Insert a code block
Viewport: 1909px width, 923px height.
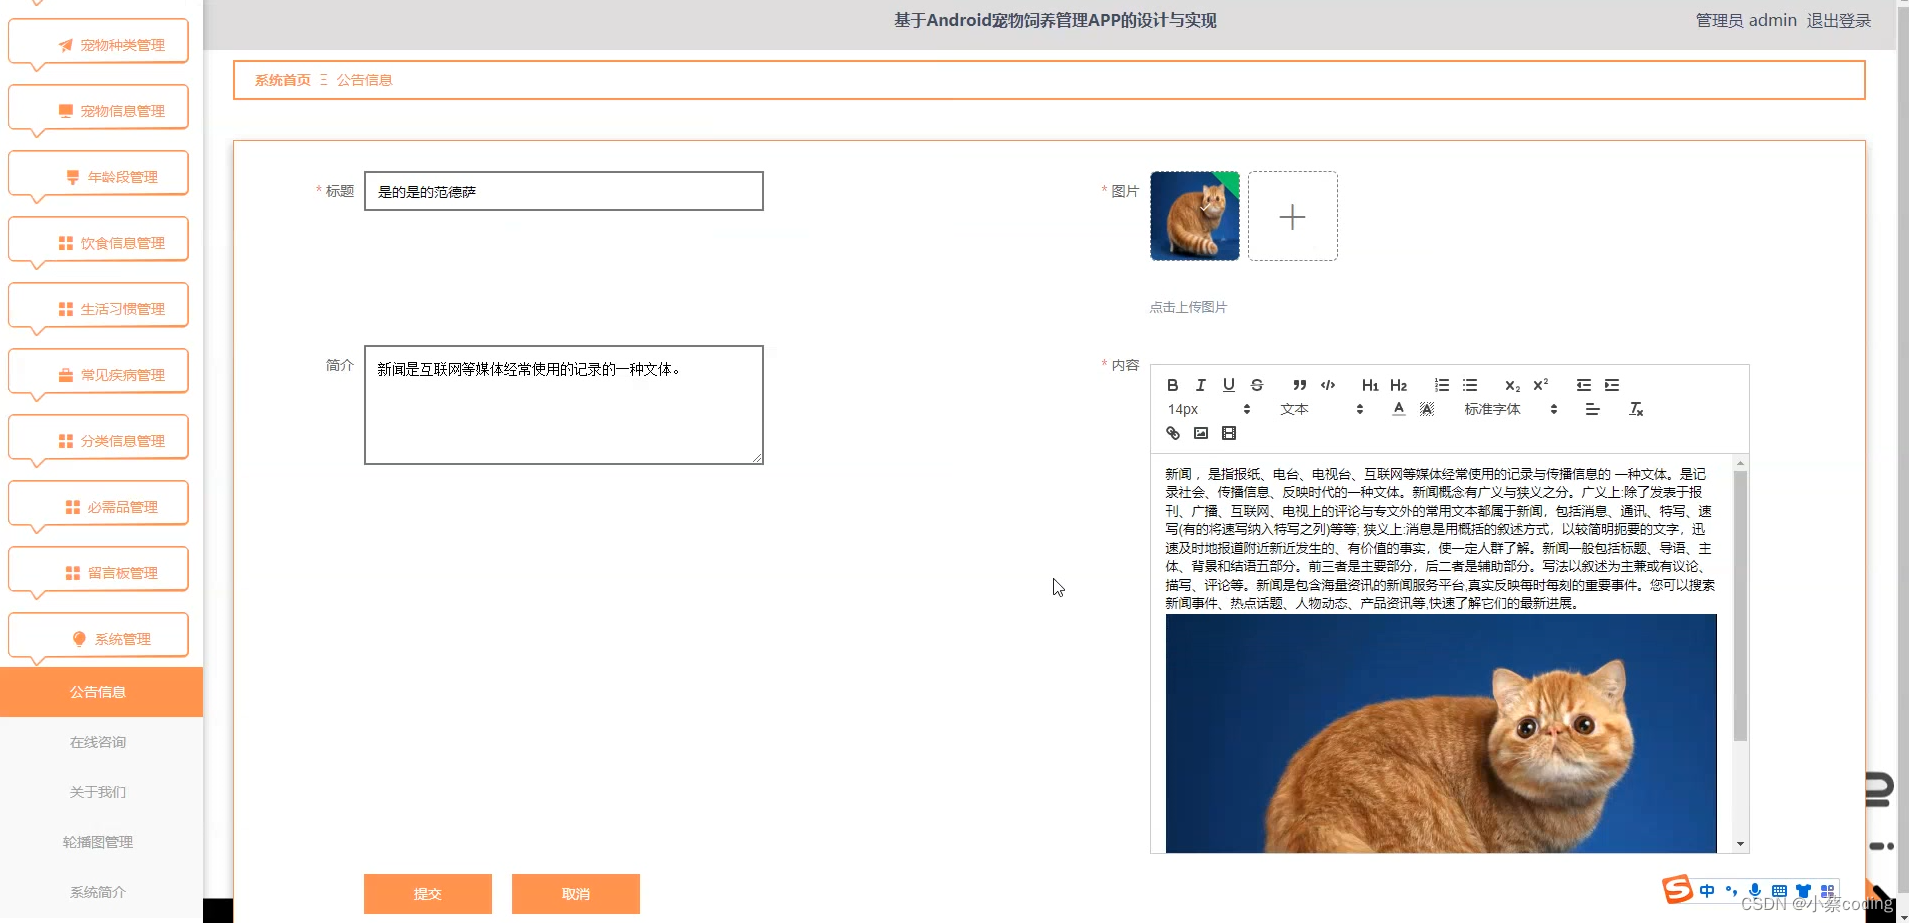1328,385
